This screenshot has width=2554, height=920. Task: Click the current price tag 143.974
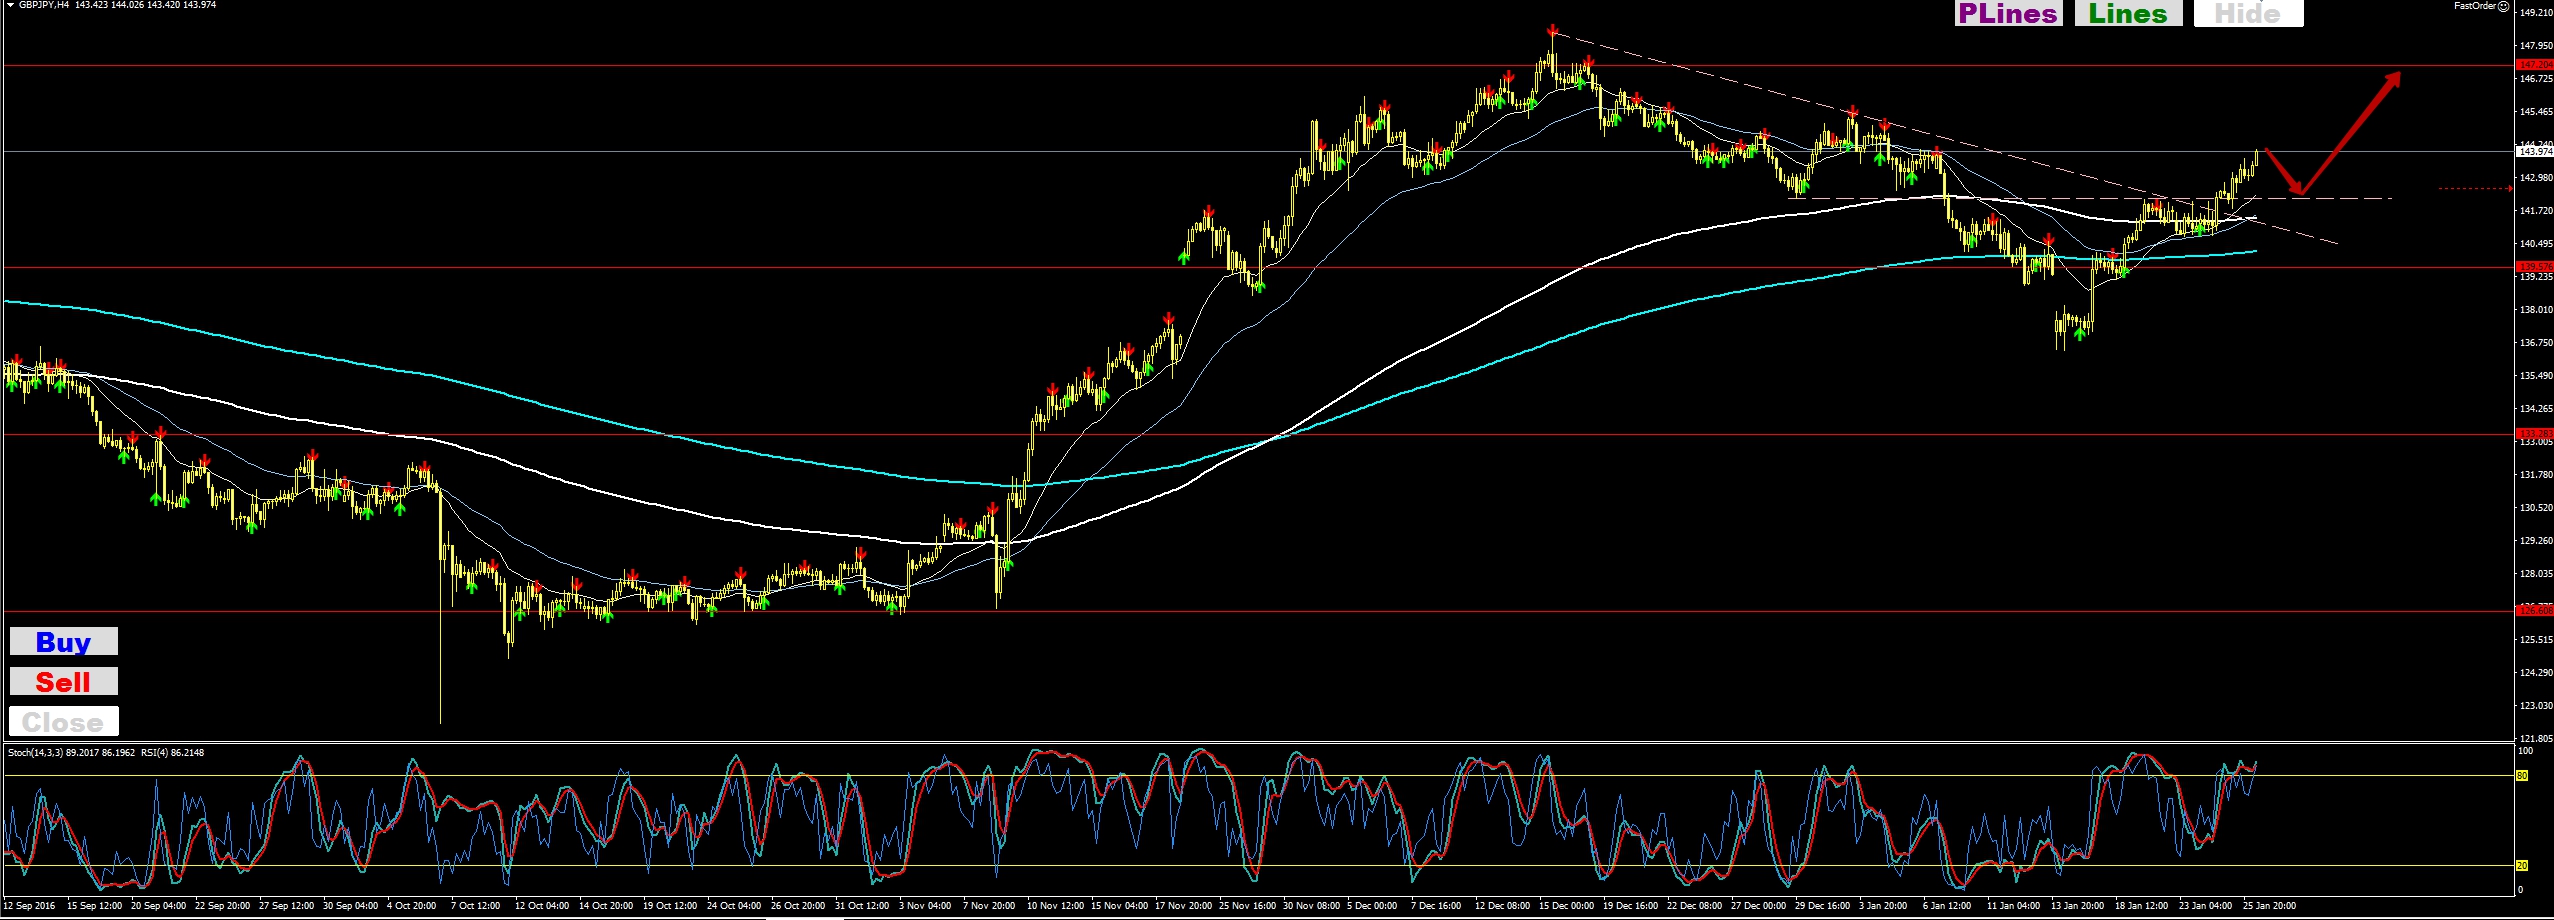pyautogui.click(x=2535, y=151)
